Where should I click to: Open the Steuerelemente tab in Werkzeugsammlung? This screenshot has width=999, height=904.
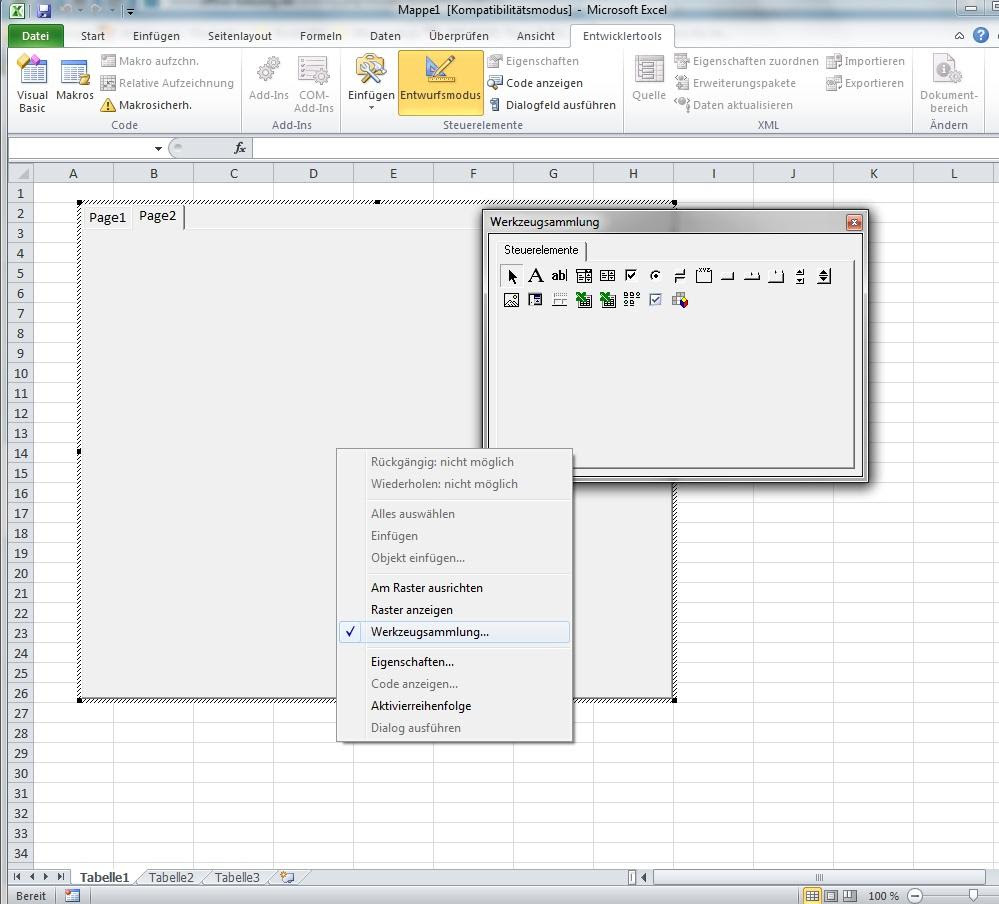[541, 250]
